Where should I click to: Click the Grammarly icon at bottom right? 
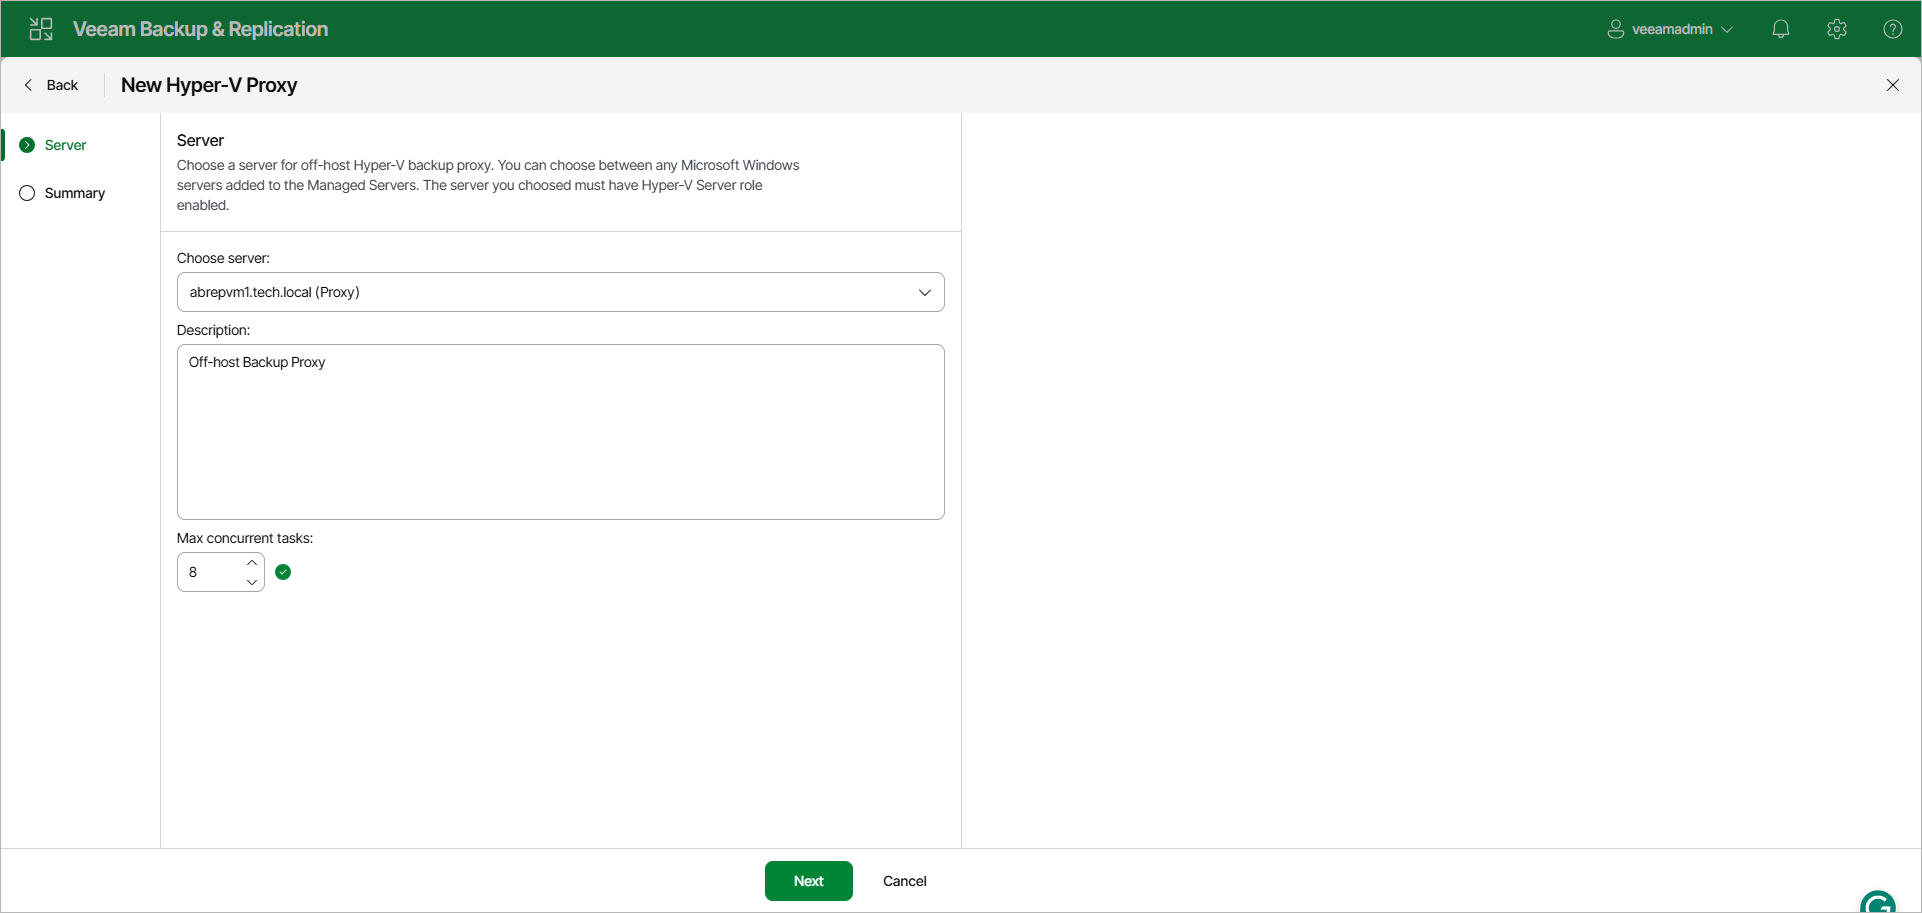[x=1878, y=902]
